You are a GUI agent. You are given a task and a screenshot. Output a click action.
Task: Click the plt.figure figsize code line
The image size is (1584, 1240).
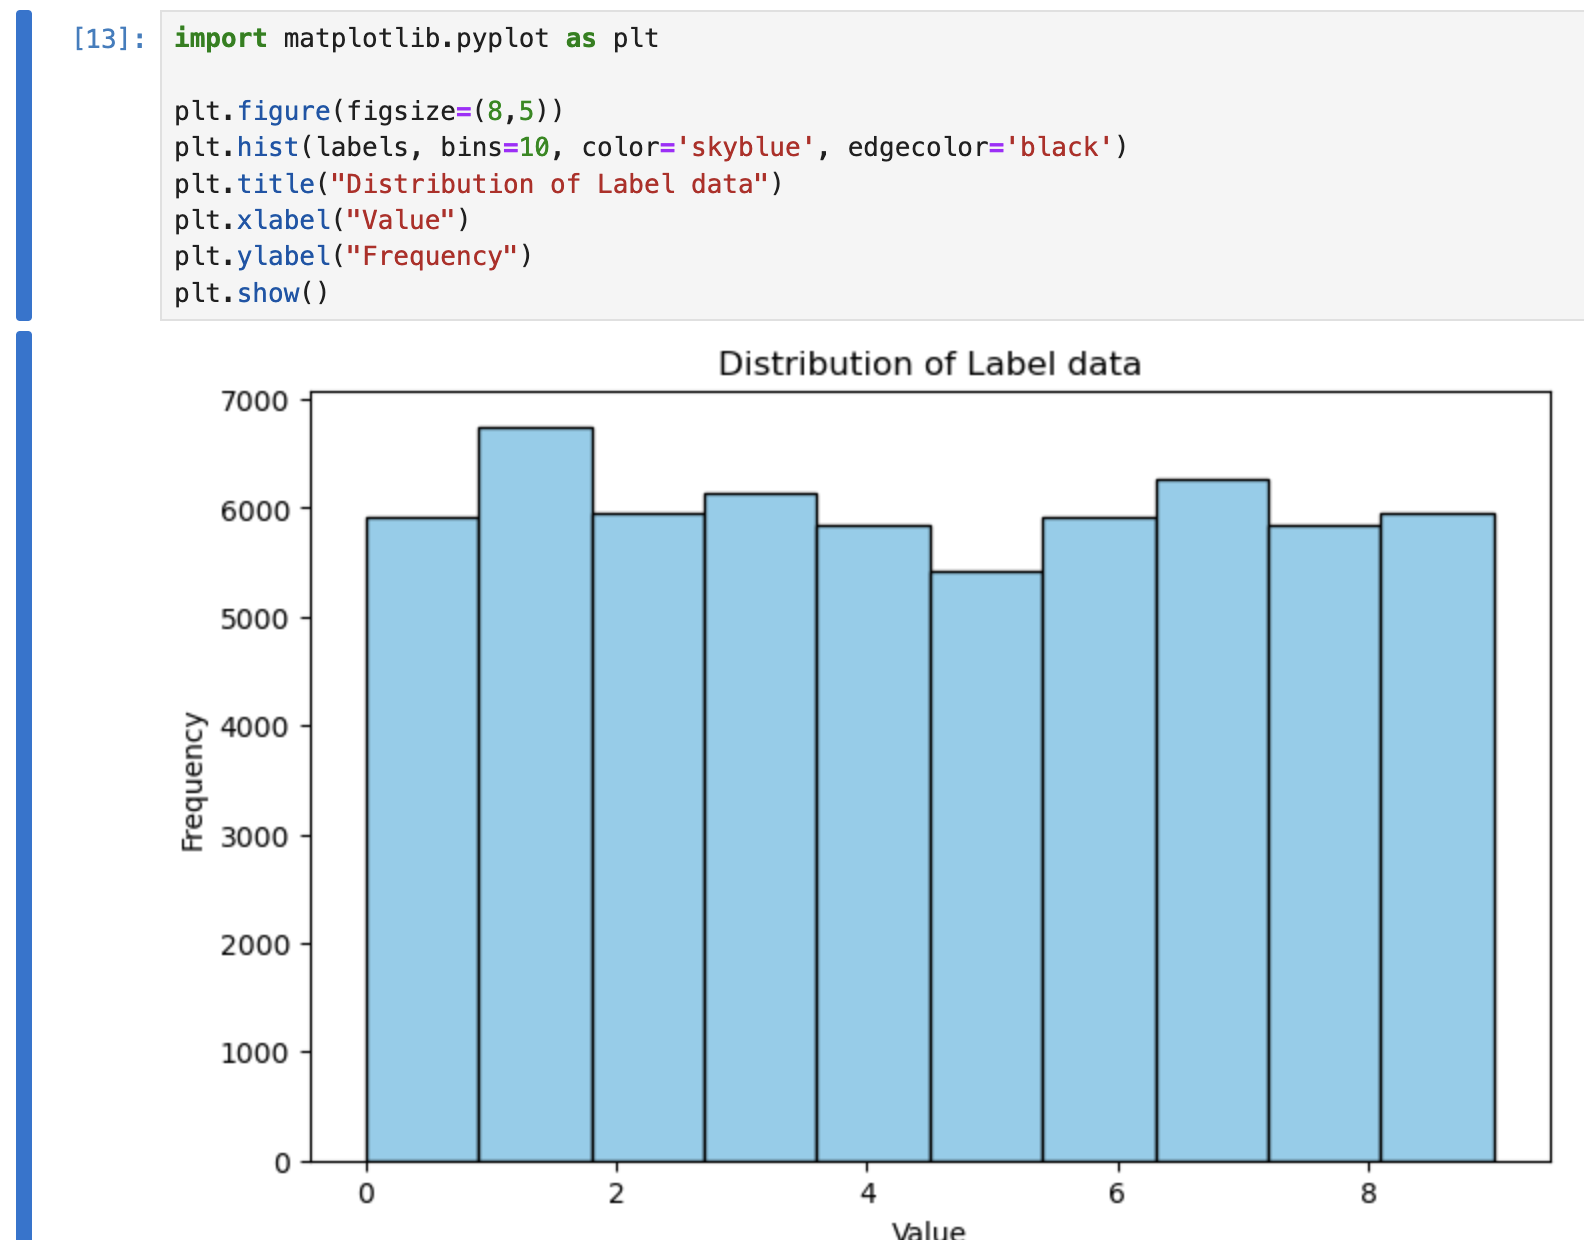tap(368, 111)
